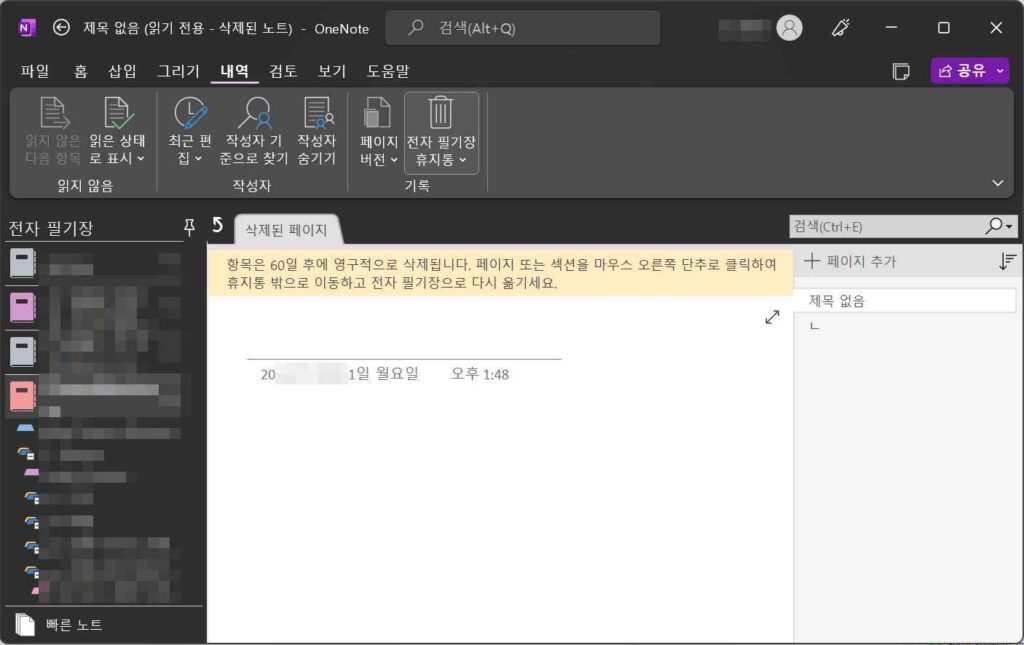Go back with the back arrow button
The height and width of the screenshot is (645, 1024).
coord(61,27)
